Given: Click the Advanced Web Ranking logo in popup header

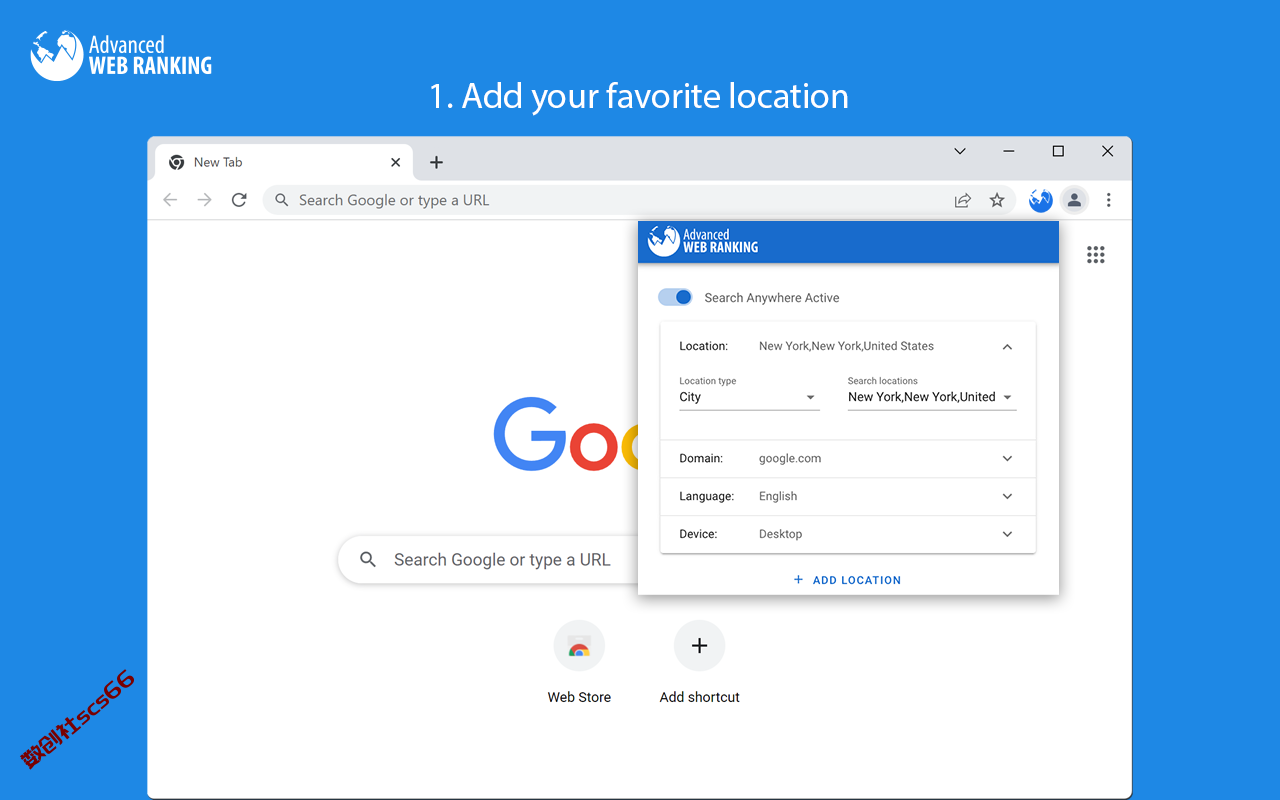Looking at the screenshot, I should [x=703, y=241].
